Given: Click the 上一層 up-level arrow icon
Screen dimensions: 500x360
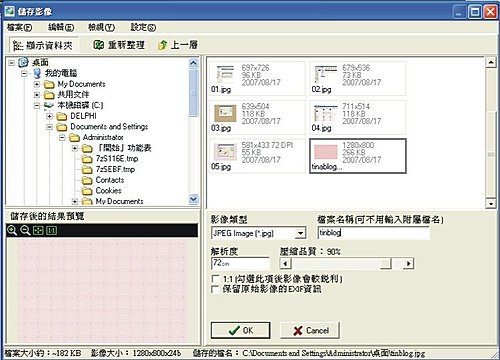Looking at the screenshot, I should [162, 45].
